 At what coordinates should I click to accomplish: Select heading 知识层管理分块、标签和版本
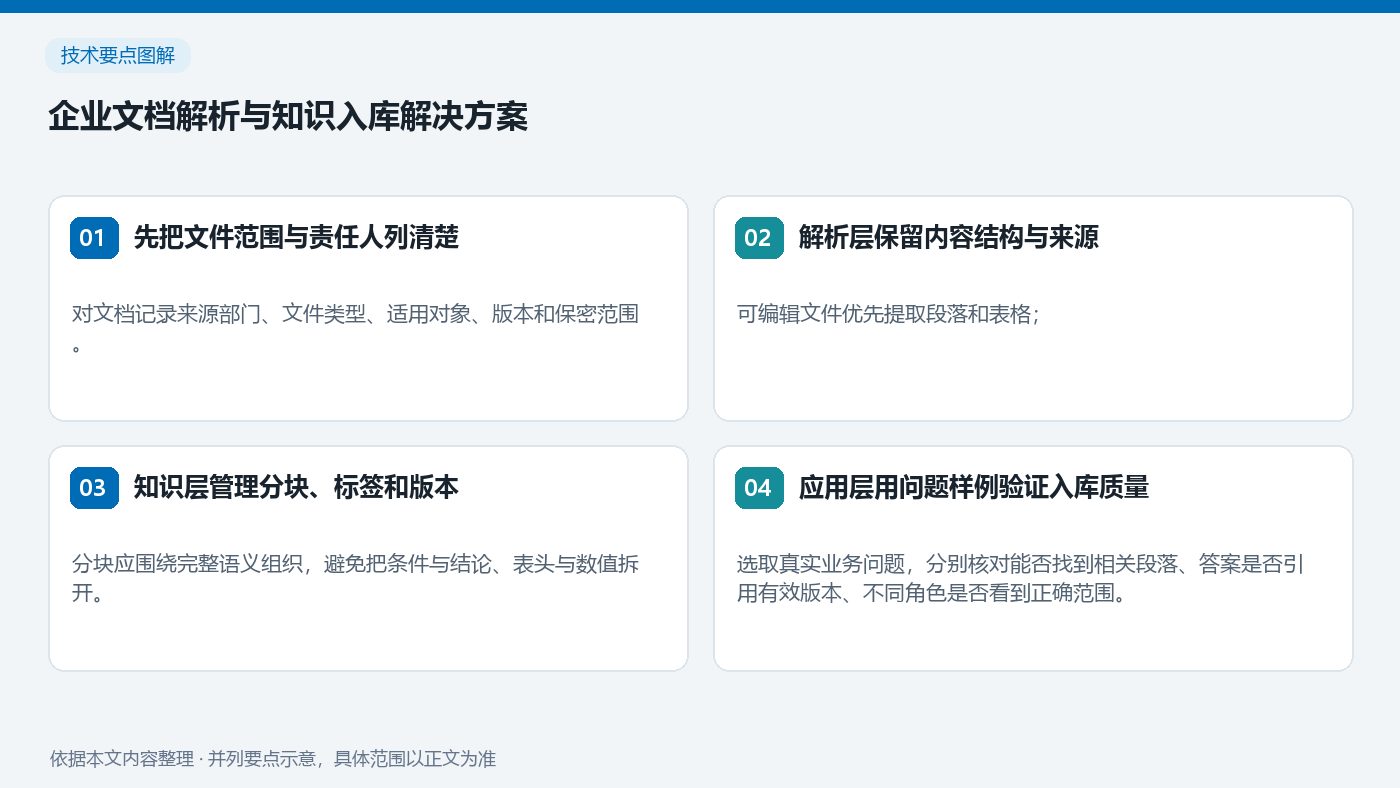296,488
